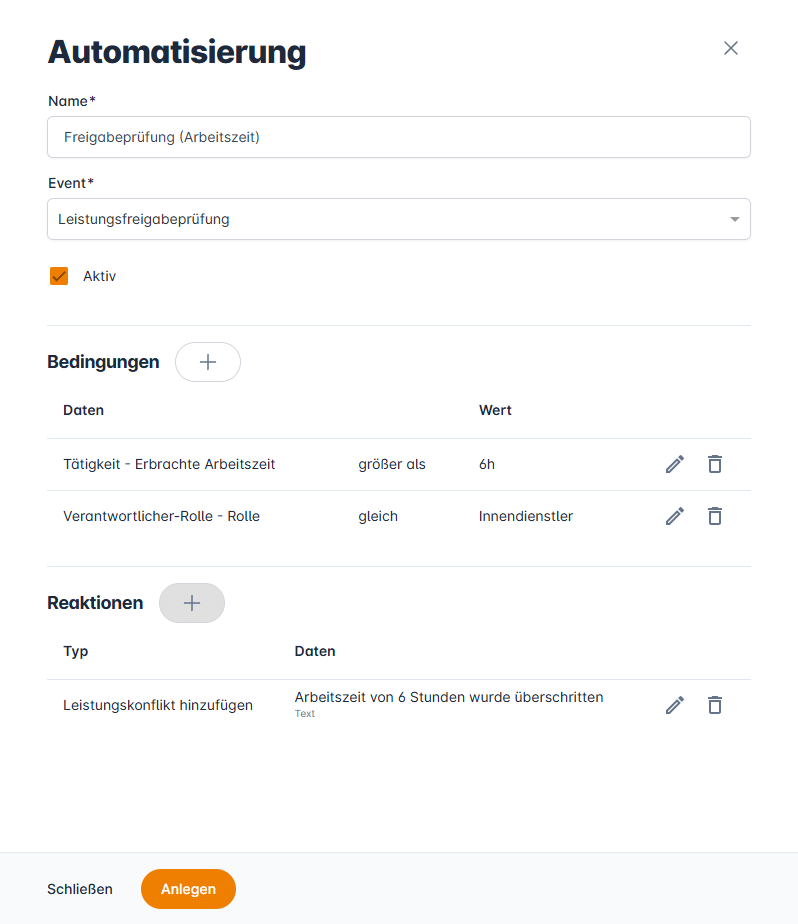
Task: Select the Verantwortlicher-Rolle - Rolle row text
Action: pos(161,516)
